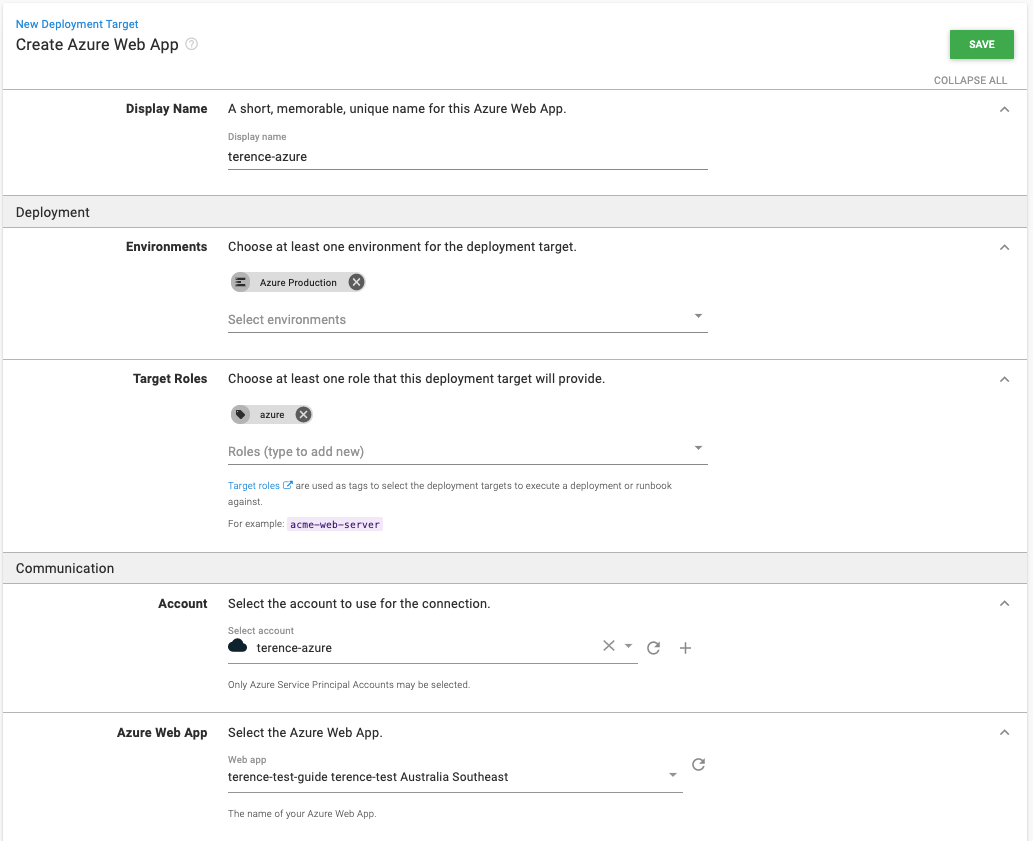Image resolution: width=1033 pixels, height=841 pixels.
Task: Save the new deployment target
Action: (981, 44)
